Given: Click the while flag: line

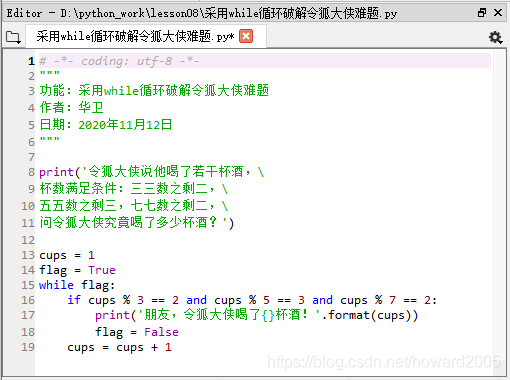Looking at the screenshot, I should [77, 285].
